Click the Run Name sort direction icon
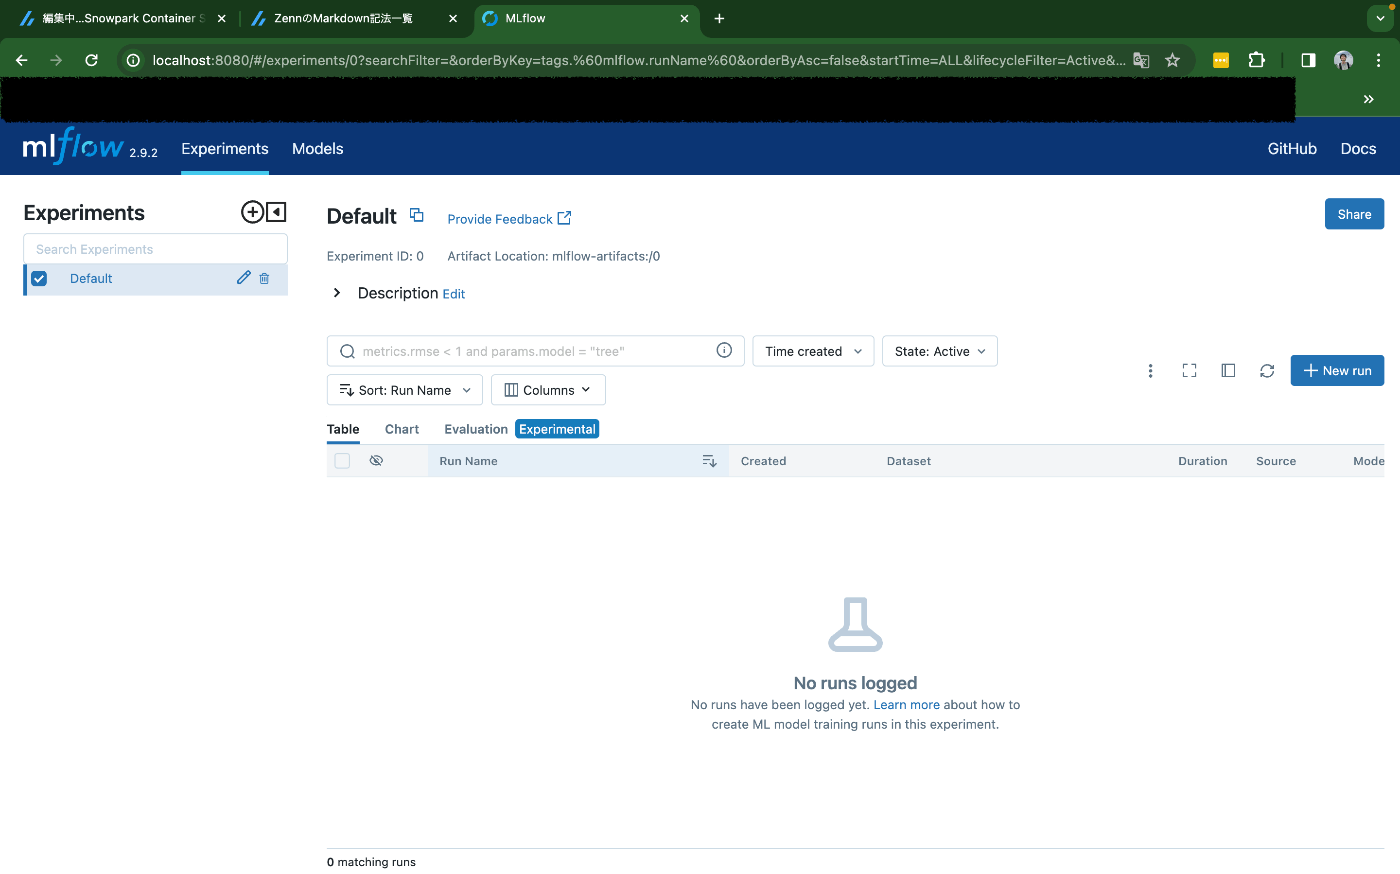Screen dimensions: 1400x874 (709, 461)
